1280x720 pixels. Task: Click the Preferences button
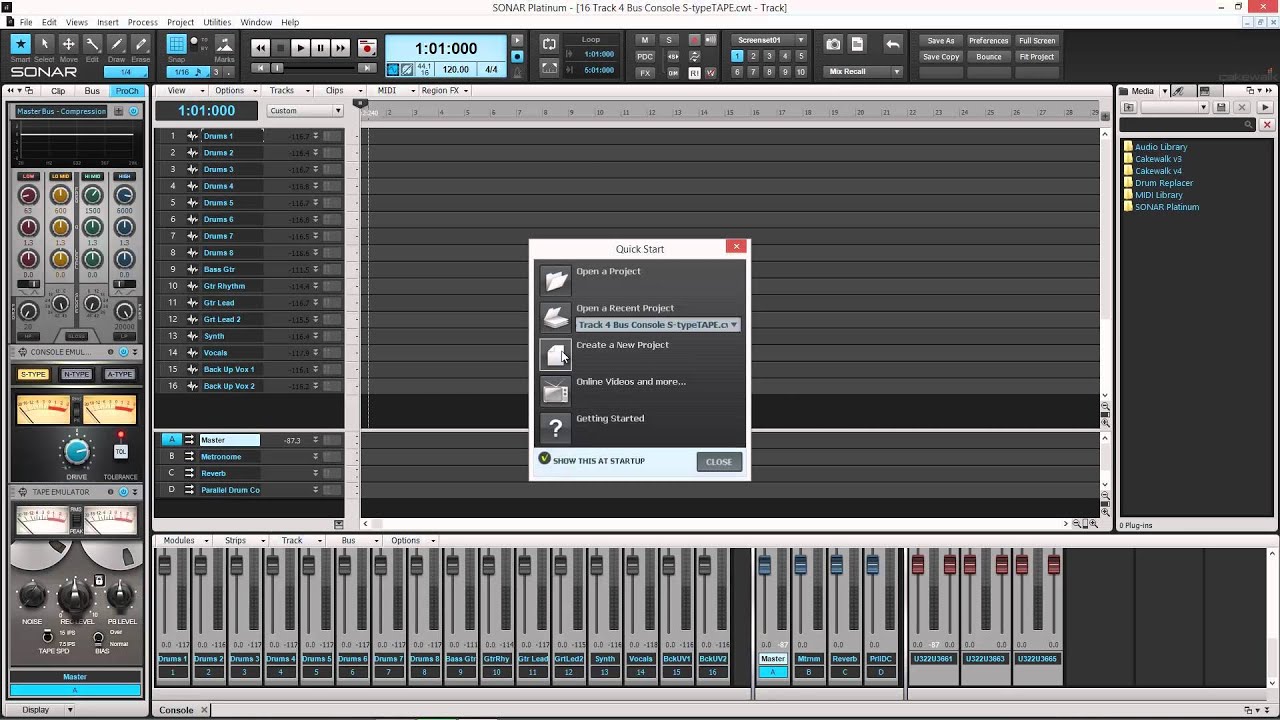pos(989,41)
